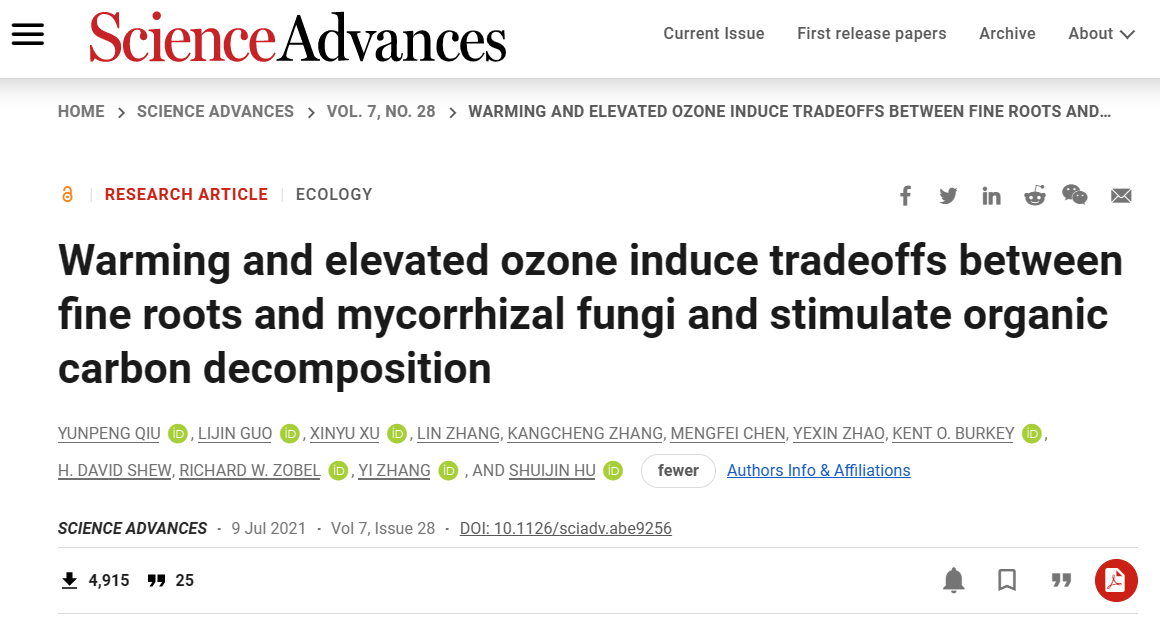Expand the About dropdown menu
The image size is (1160, 620).
(1101, 34)
